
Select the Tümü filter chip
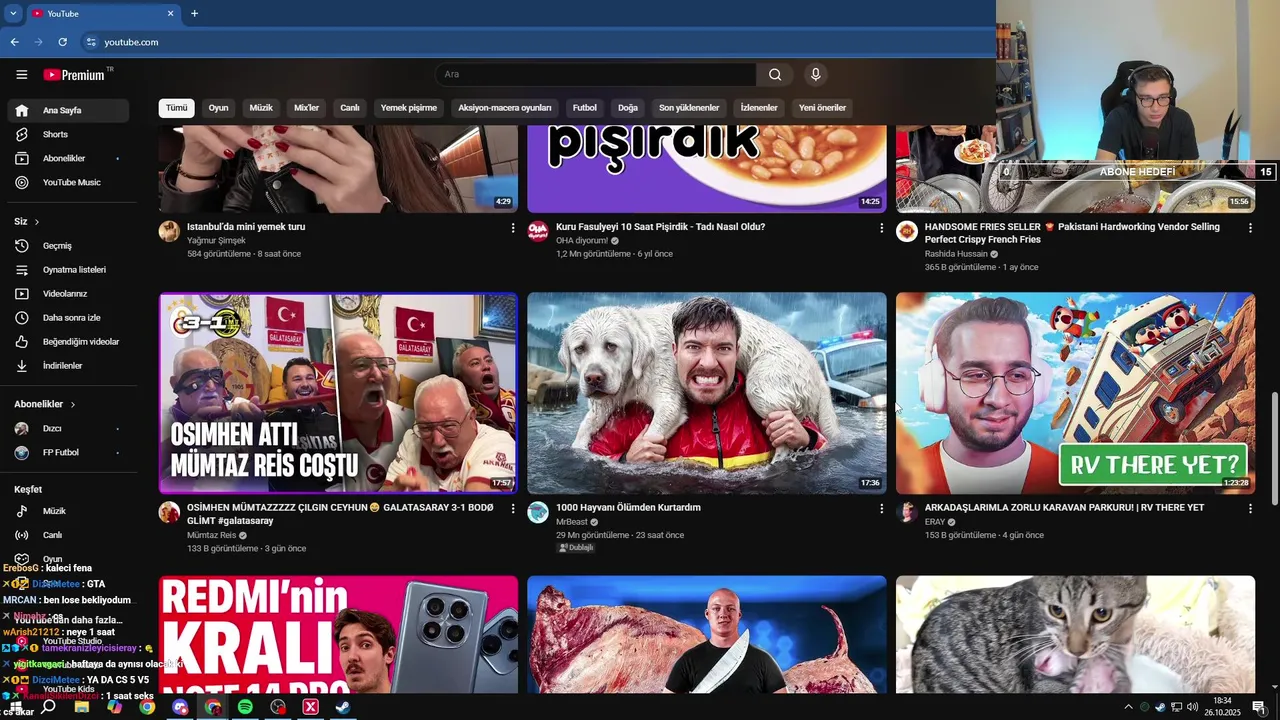(177, 108)
